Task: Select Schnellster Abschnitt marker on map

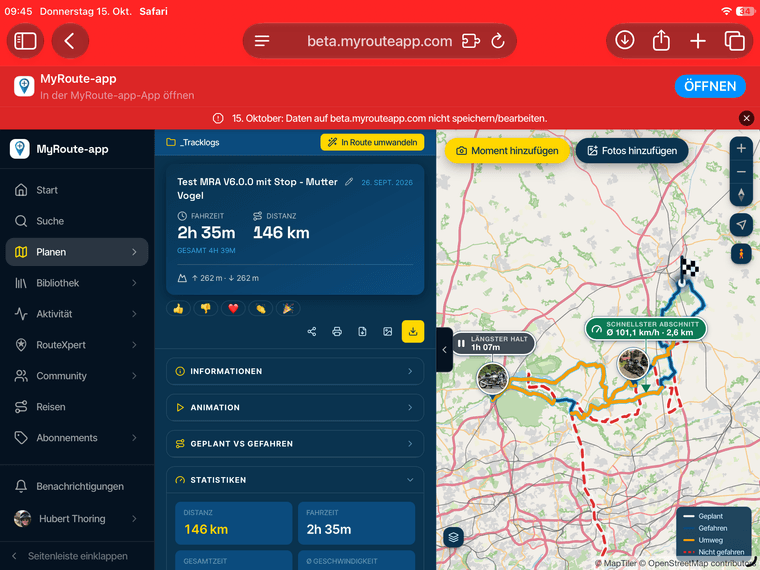Action: (x=646, y=329)
